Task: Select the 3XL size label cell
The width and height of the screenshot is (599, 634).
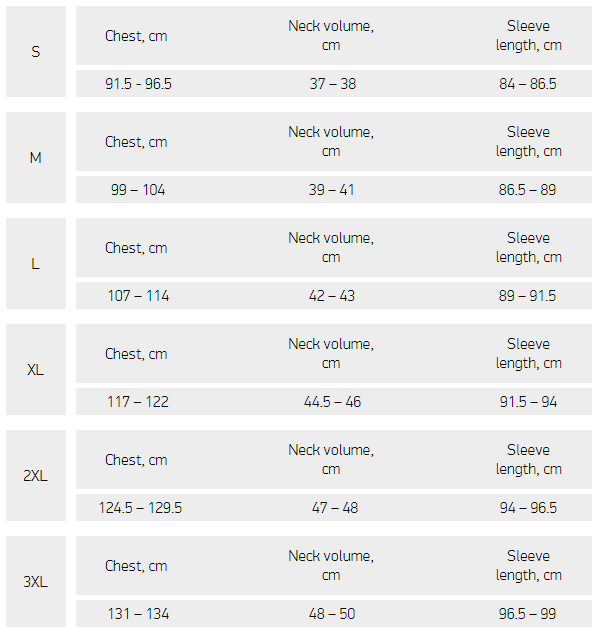Action: pyautogui.click(x=36, y=581)
